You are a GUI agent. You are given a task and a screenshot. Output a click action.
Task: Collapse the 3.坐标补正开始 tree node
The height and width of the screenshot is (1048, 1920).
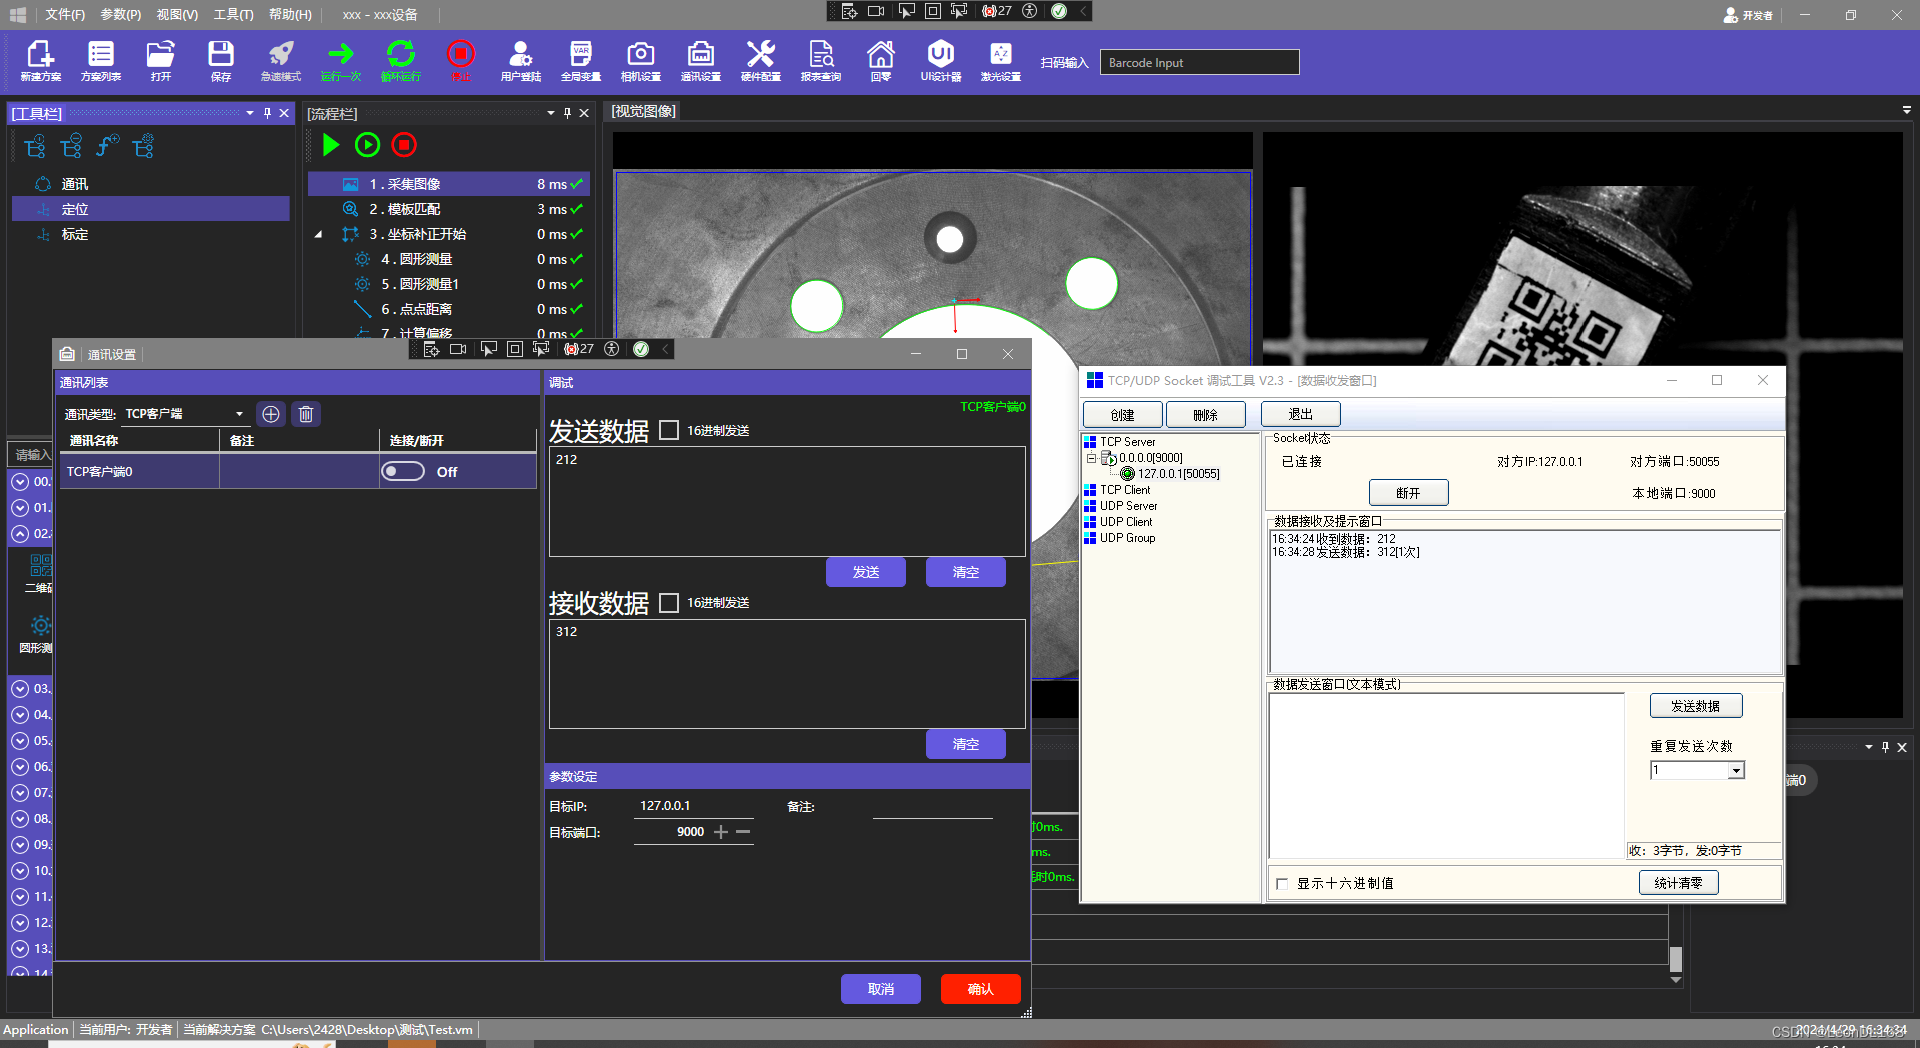coord(318,234)
